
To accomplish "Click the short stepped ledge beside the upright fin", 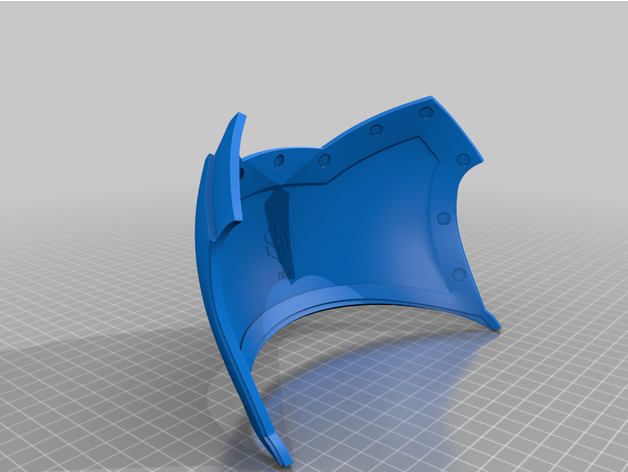I will [212, 198].
